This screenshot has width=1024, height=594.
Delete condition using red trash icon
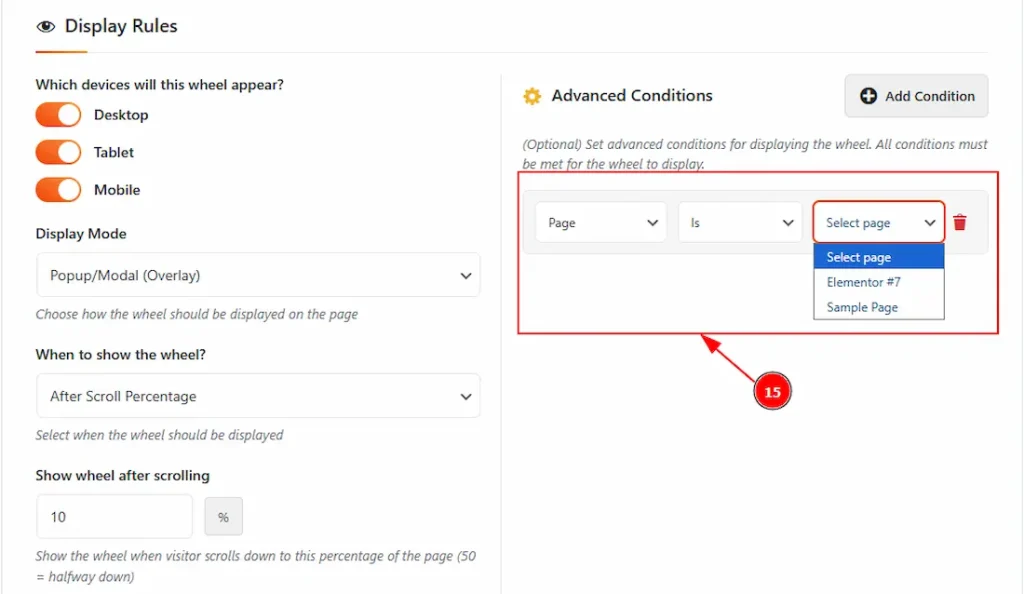[x=960, y=222]
